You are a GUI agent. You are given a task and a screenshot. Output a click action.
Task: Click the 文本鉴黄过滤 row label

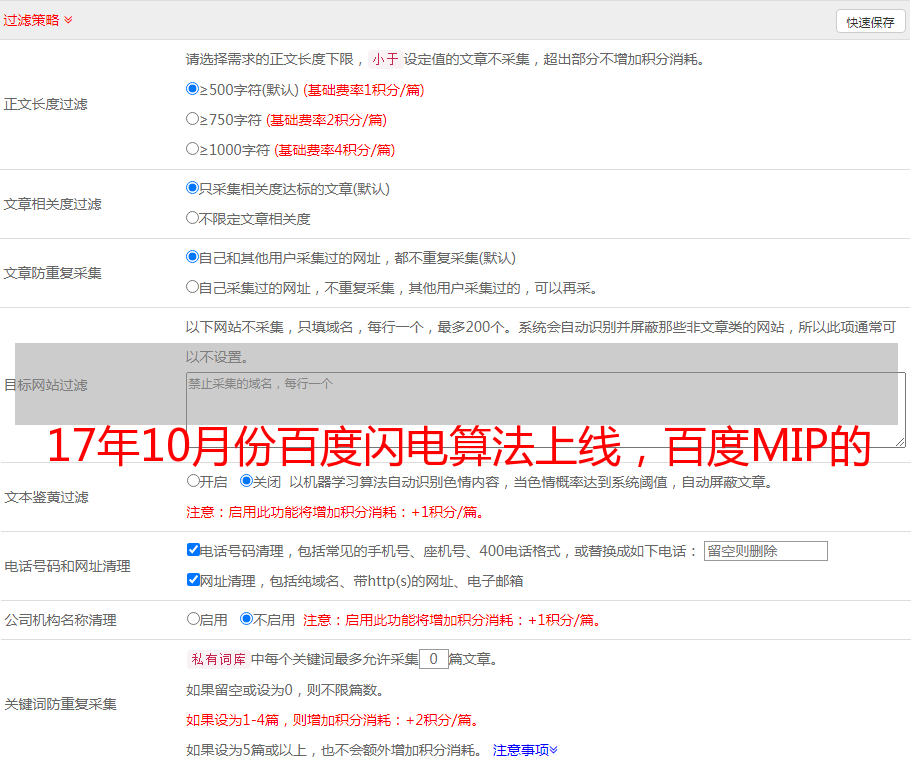pos(47,497)
